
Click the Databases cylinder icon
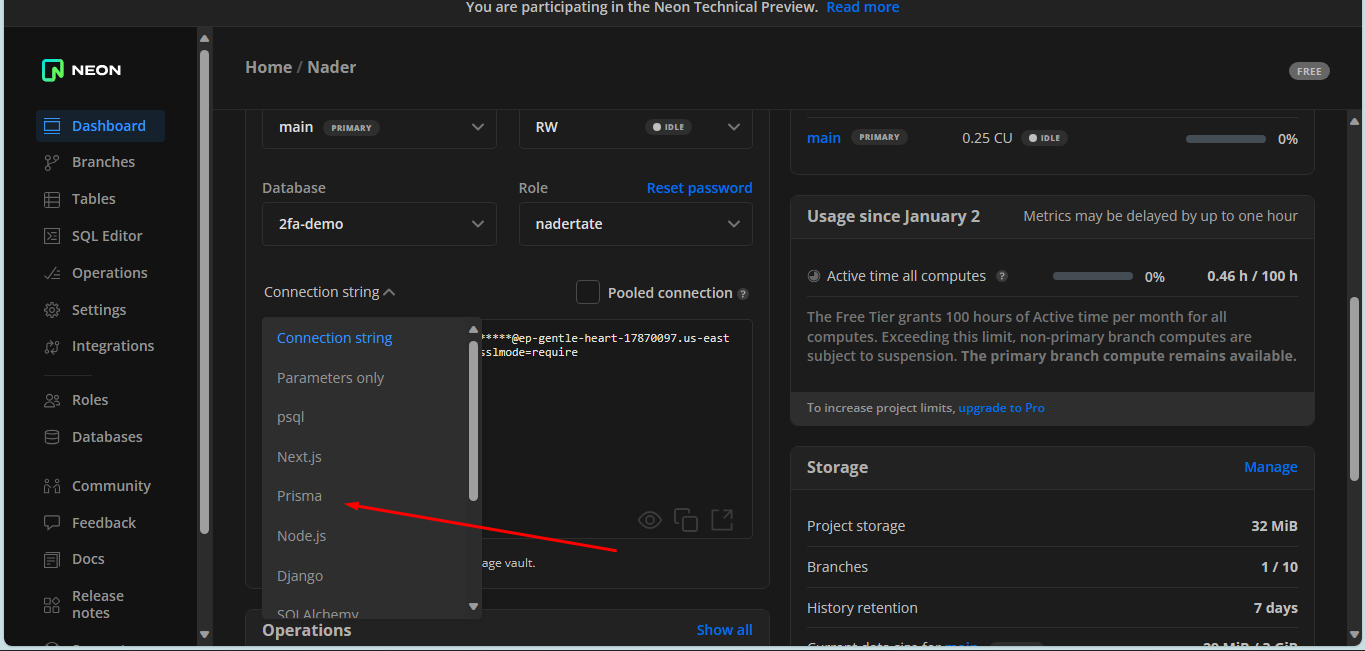click(x=52, y=437)
